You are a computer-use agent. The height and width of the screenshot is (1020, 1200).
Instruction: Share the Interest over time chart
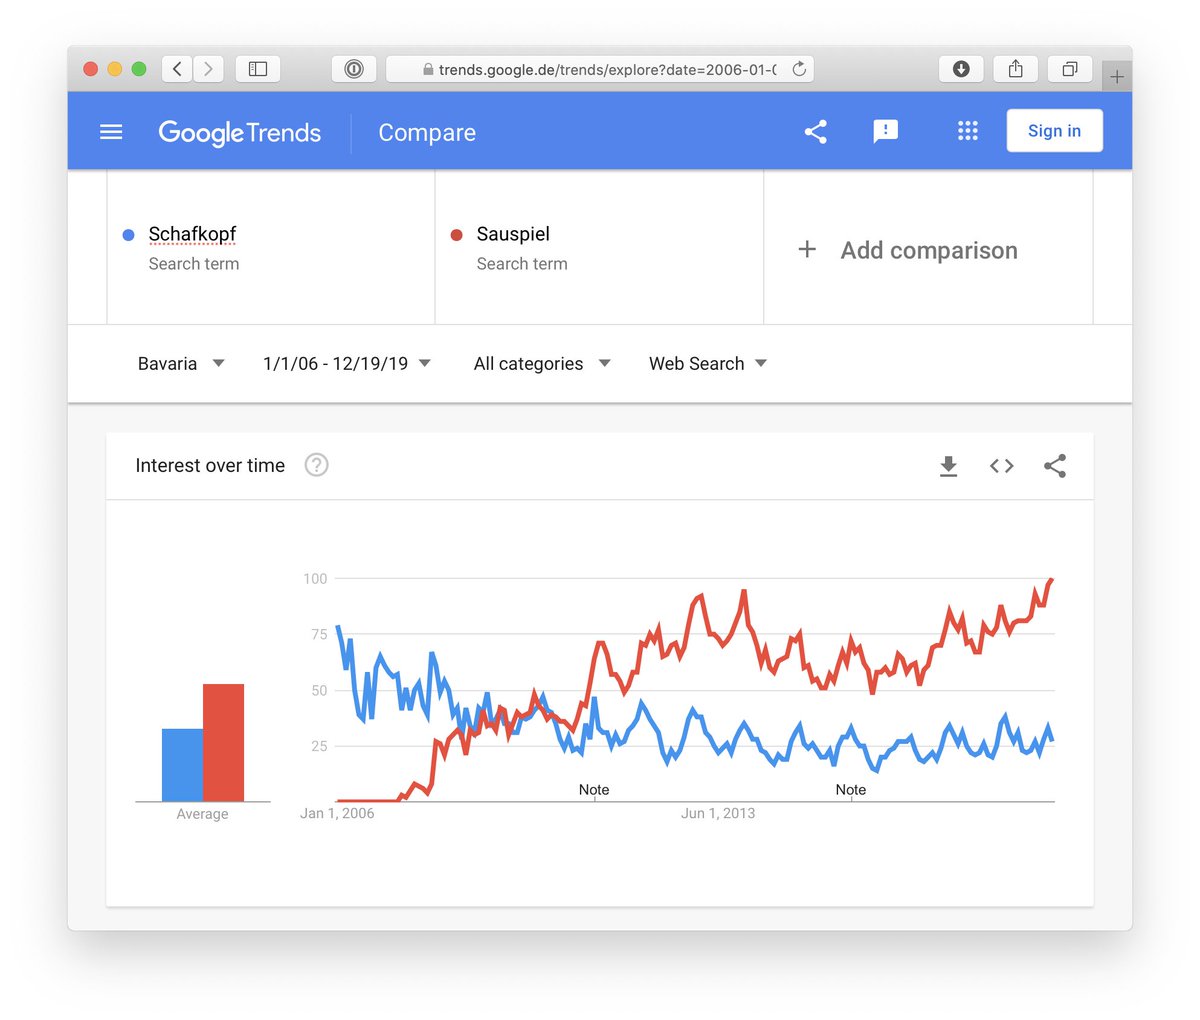pyautogui.click(x=1054, y=466)
